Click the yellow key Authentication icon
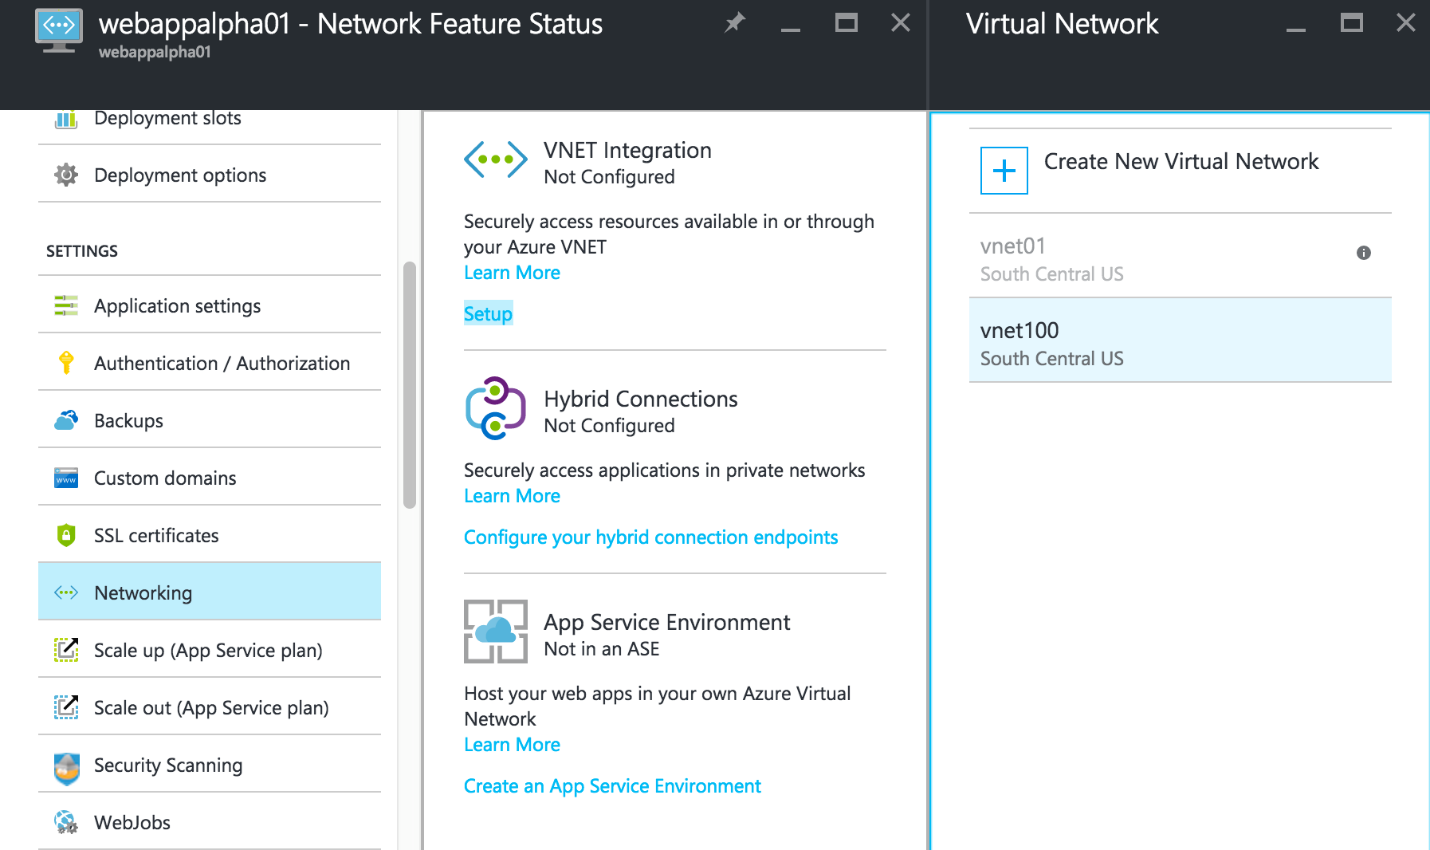This screenshot has width=1430, height=850. tap(66, 363)
